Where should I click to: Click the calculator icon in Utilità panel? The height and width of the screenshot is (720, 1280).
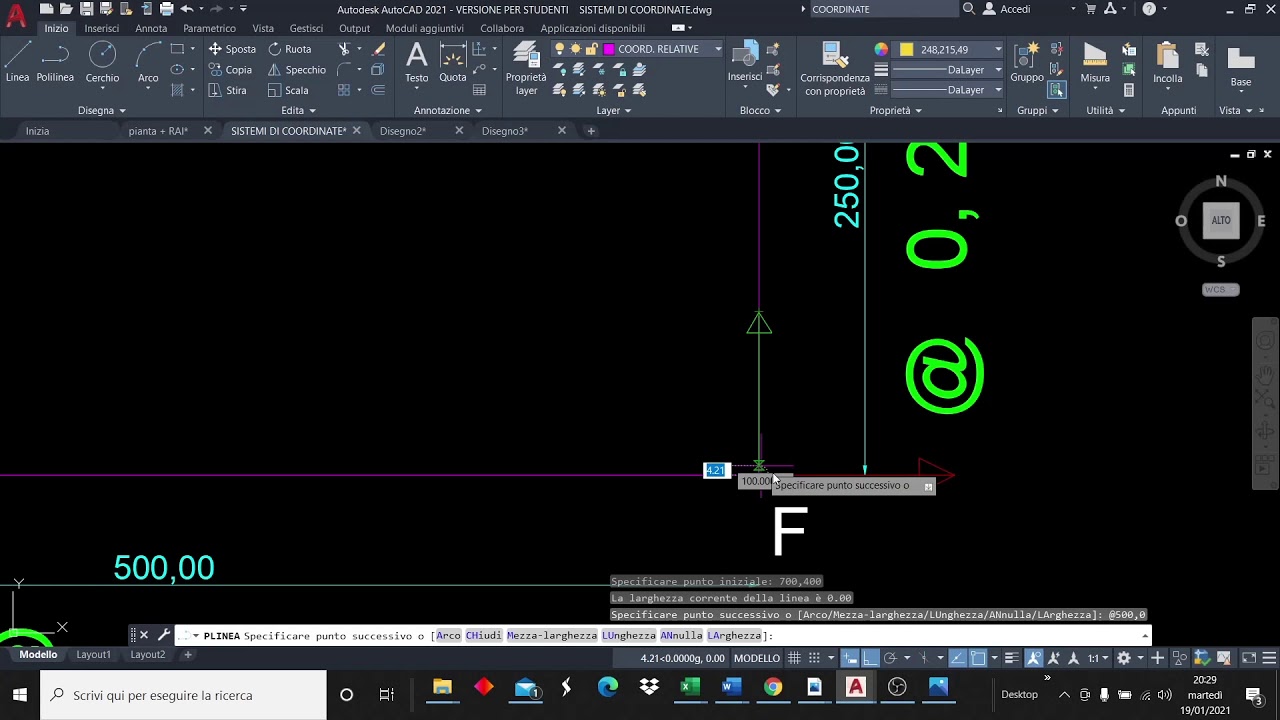click(x=1129, y=90)
